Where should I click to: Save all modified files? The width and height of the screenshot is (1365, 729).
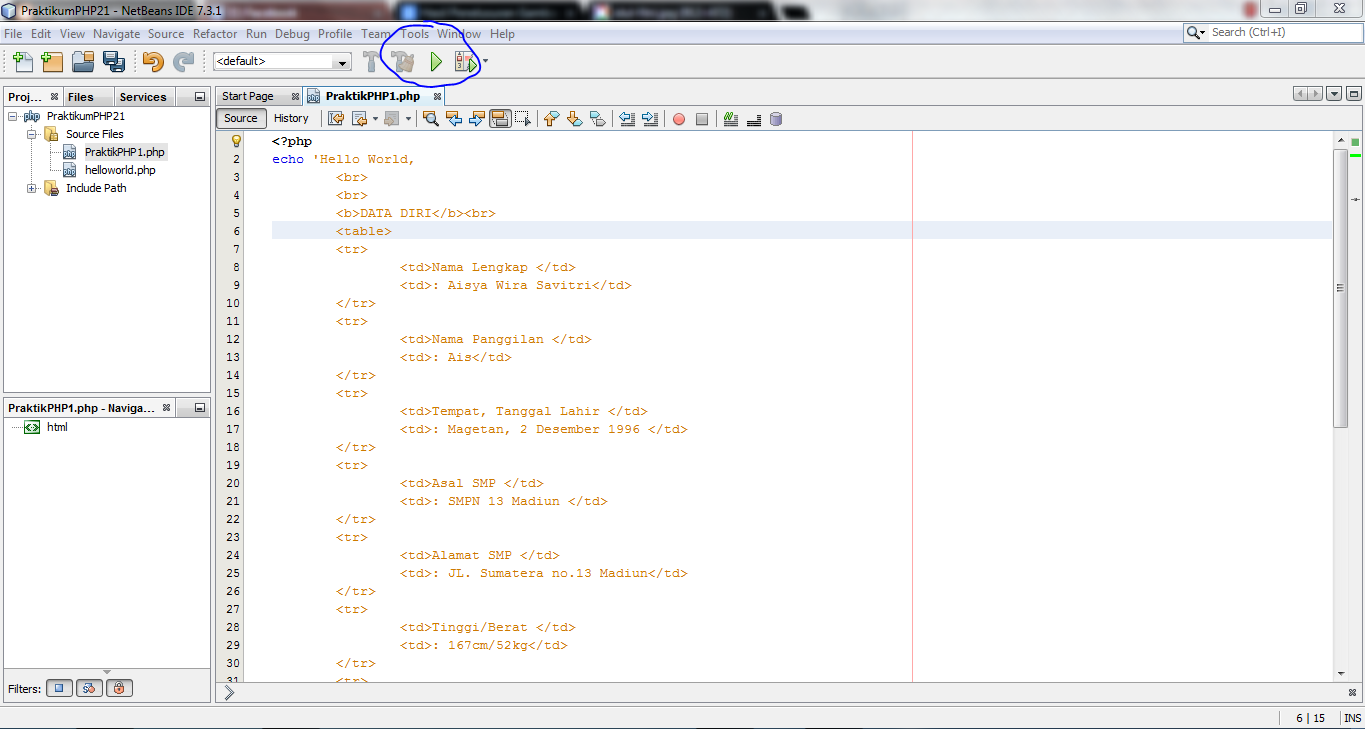(x=113, y=61)
